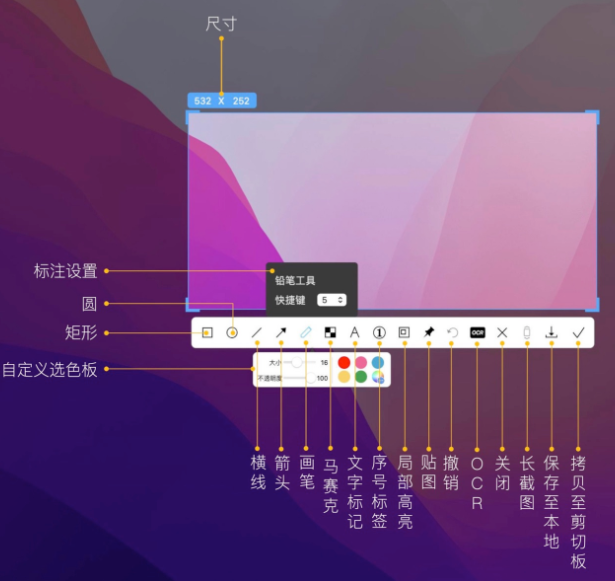Pick the yellow color swatch
The height and width of the screenshot is (581, 615).
[344, 377]
